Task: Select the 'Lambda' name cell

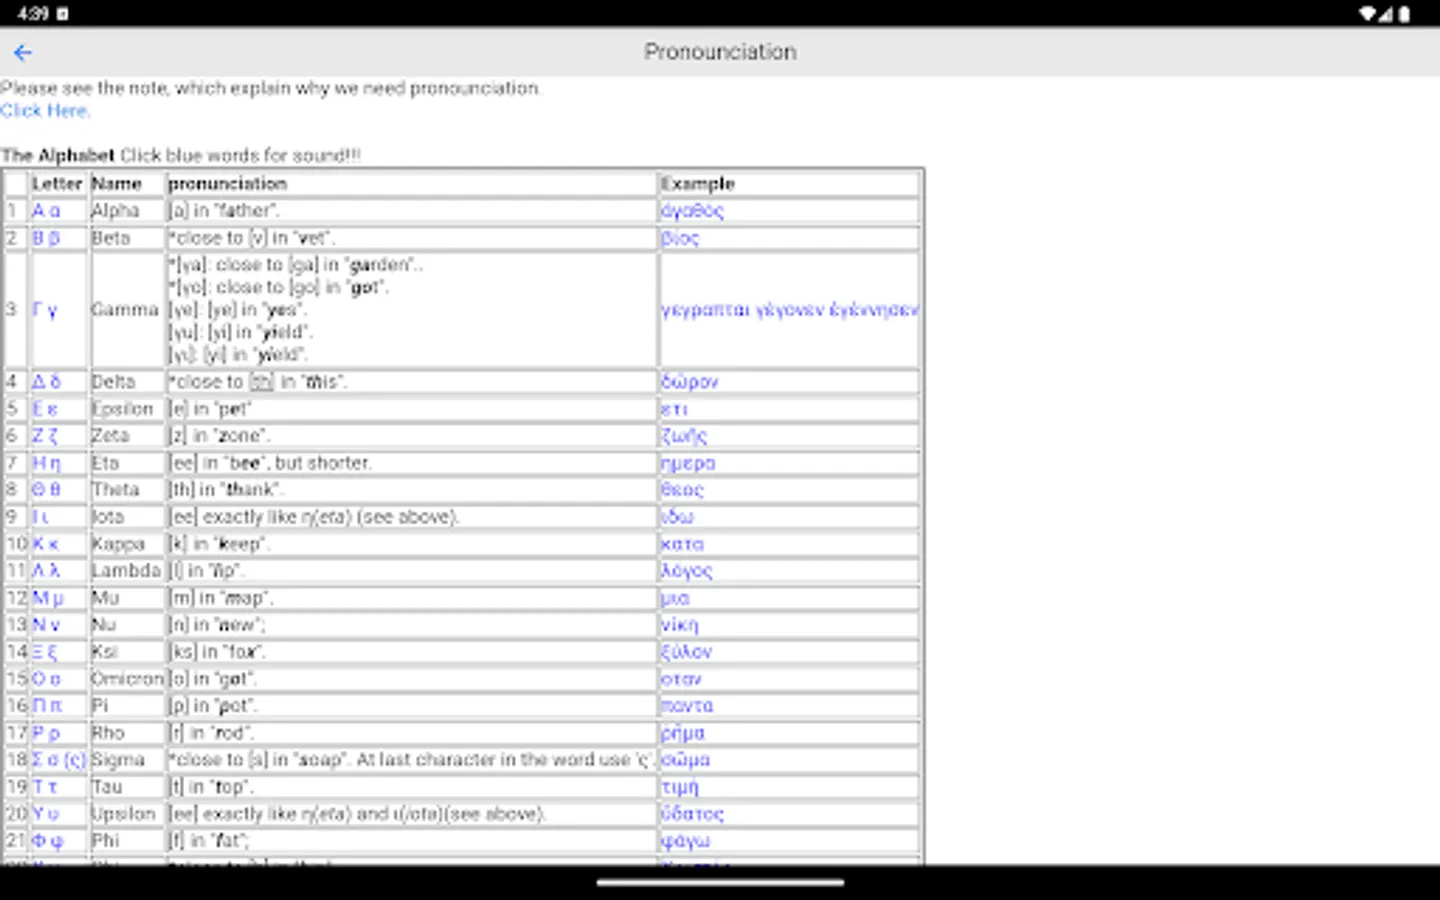Action: pos(126,571)
